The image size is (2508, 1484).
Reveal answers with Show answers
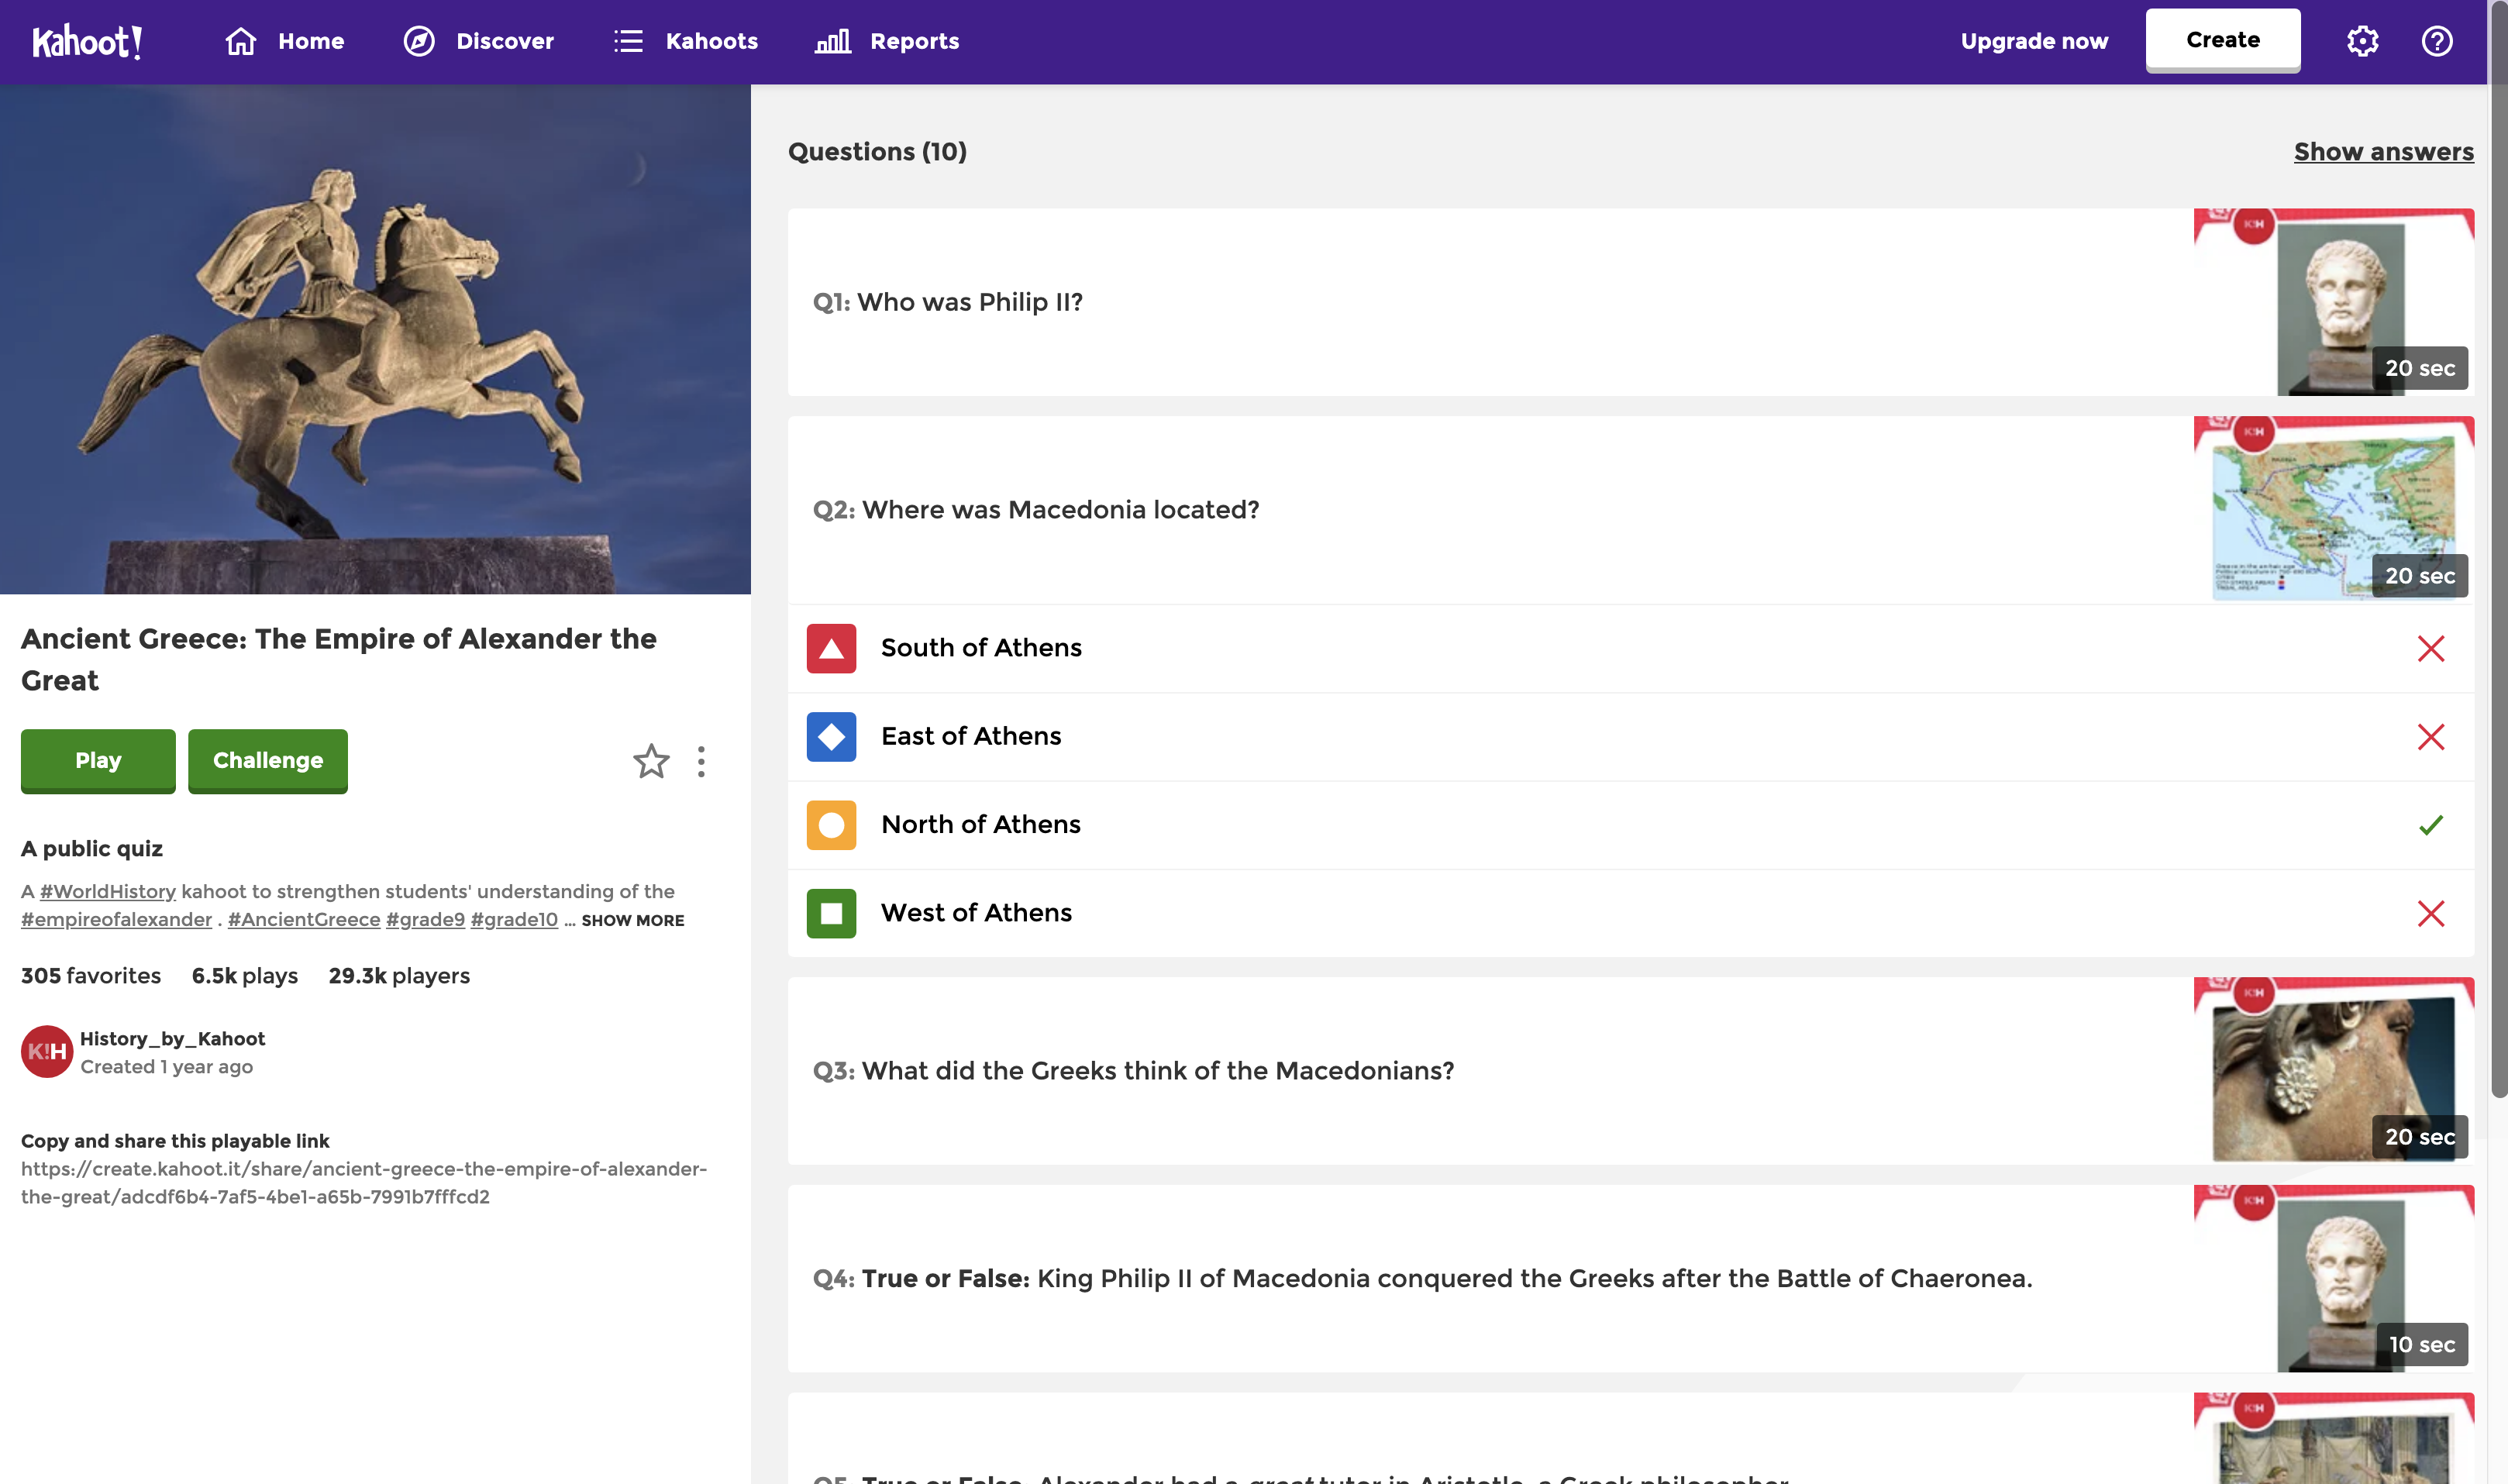[2384, 152]
